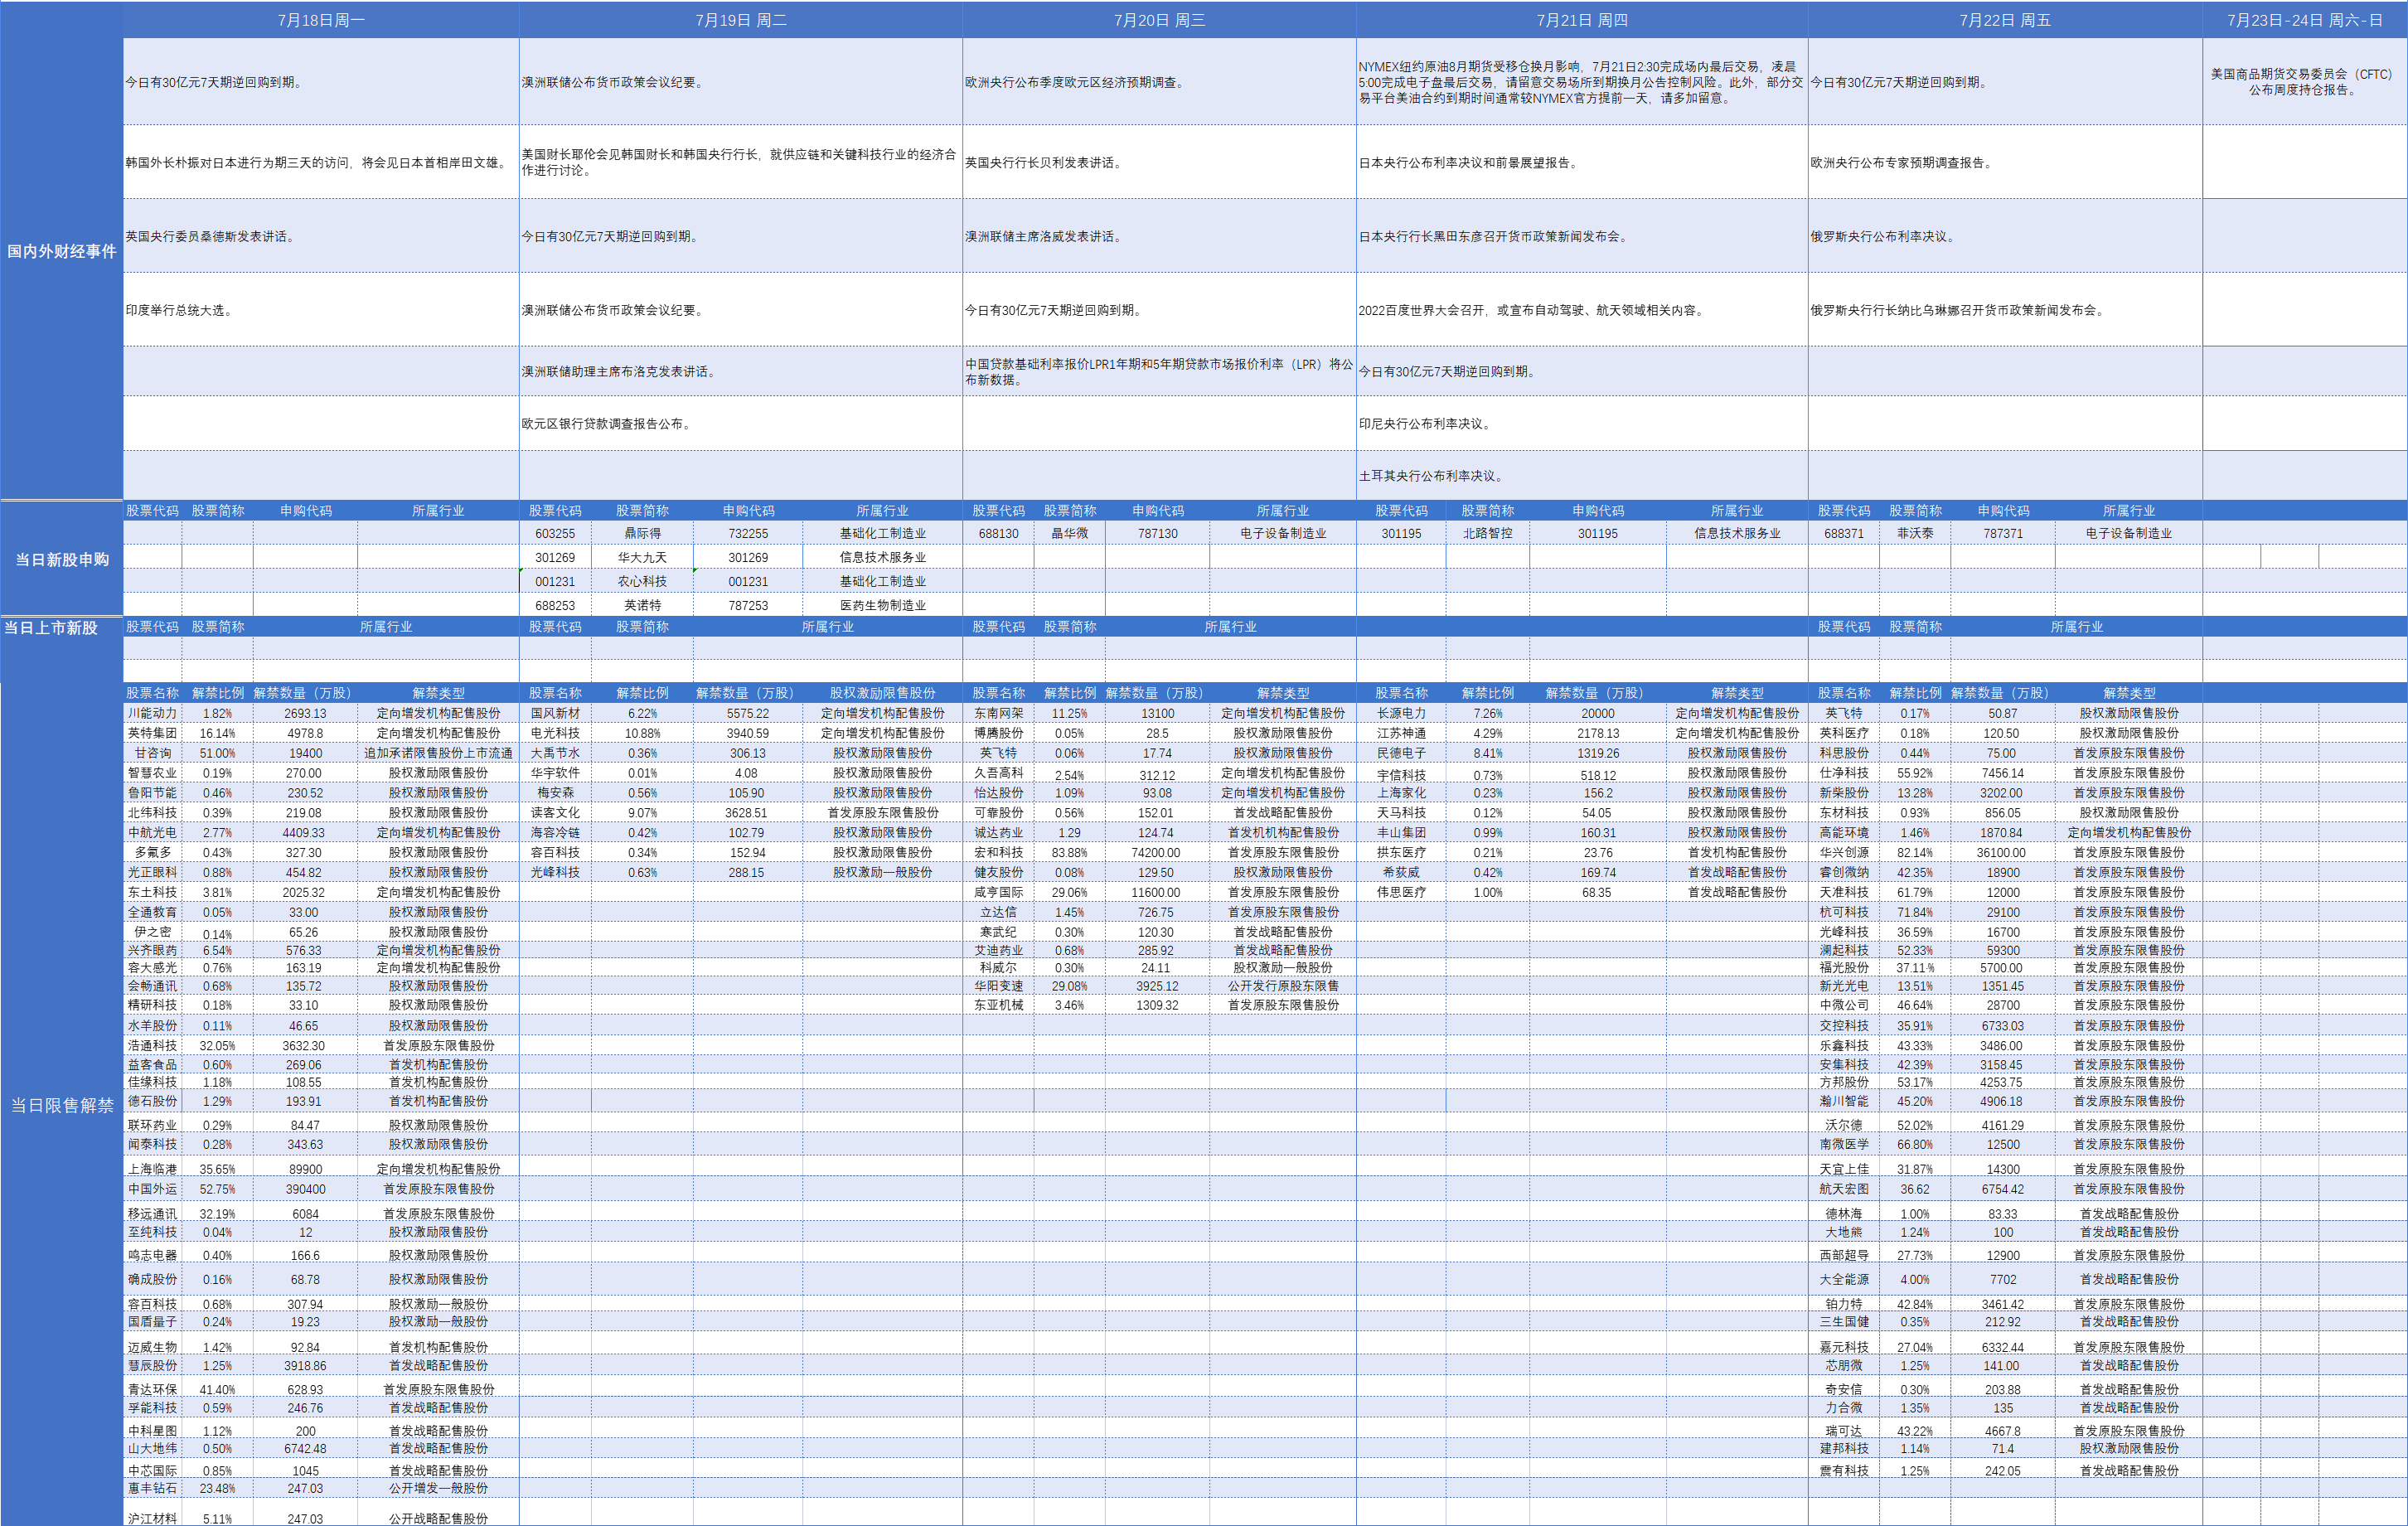Select the 中国贷款基础利率报价LPR event cell

pyautogui.click(x=1159, y=371)
